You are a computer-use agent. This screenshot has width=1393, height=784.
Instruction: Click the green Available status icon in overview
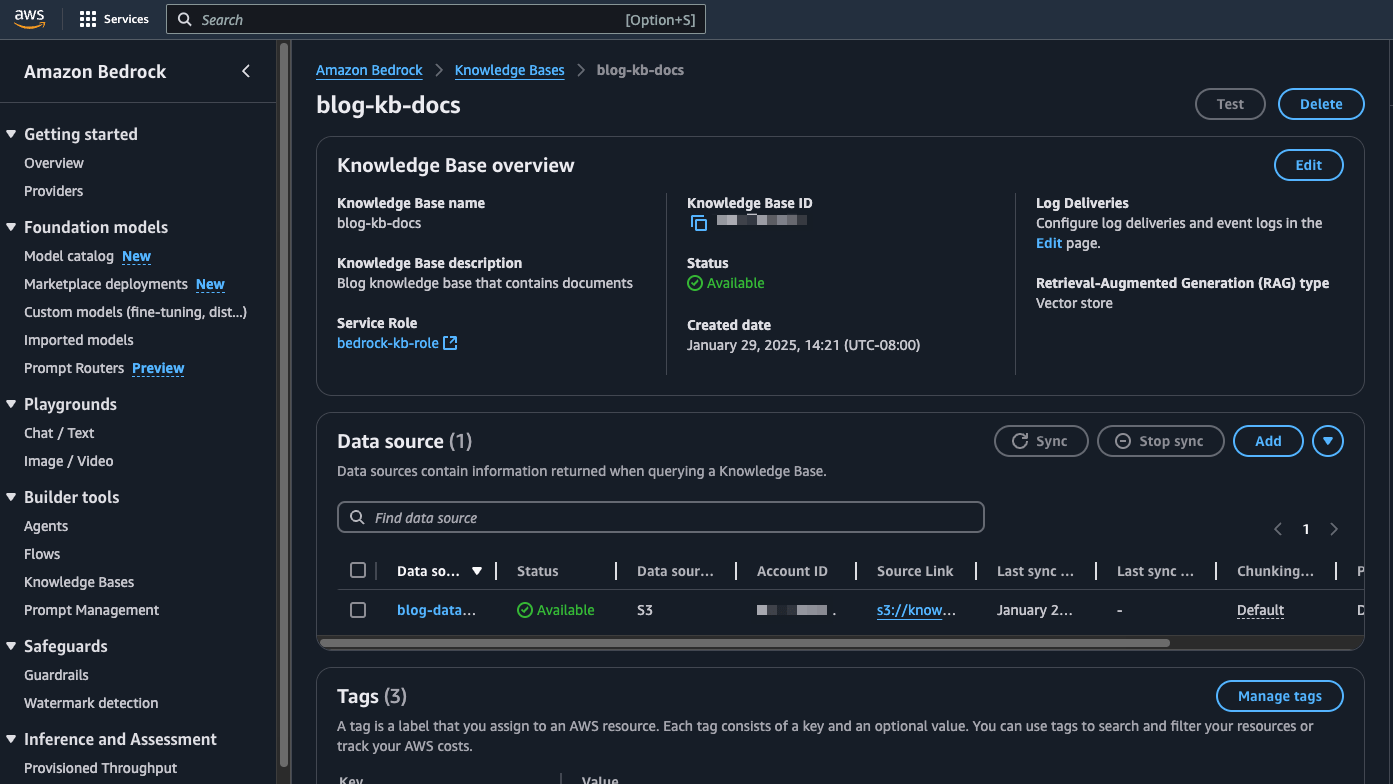tap(695, 283)
